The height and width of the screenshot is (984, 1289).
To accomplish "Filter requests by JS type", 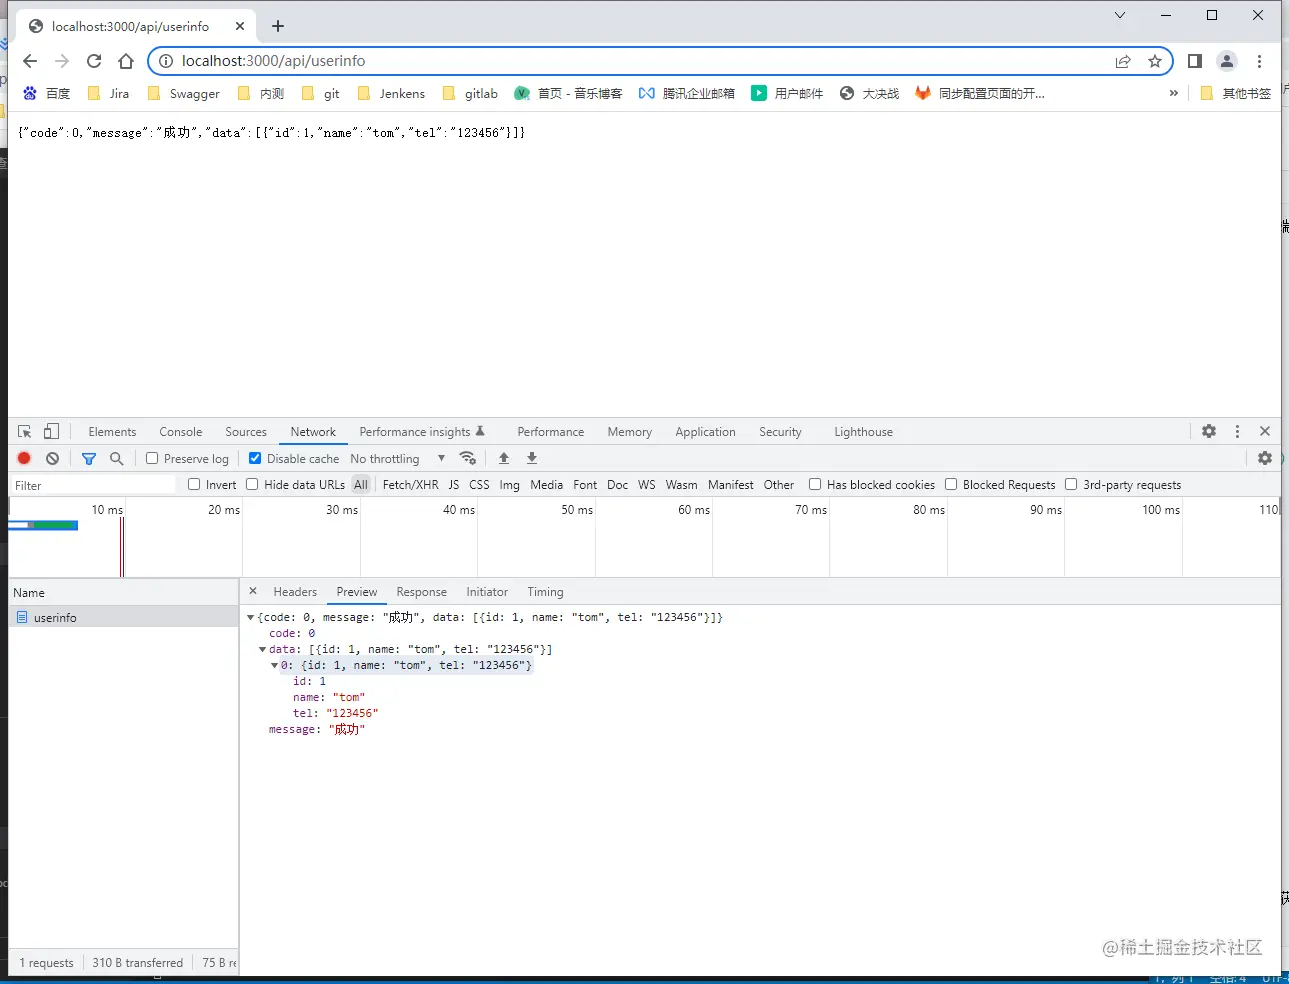I will click(454, 485).
